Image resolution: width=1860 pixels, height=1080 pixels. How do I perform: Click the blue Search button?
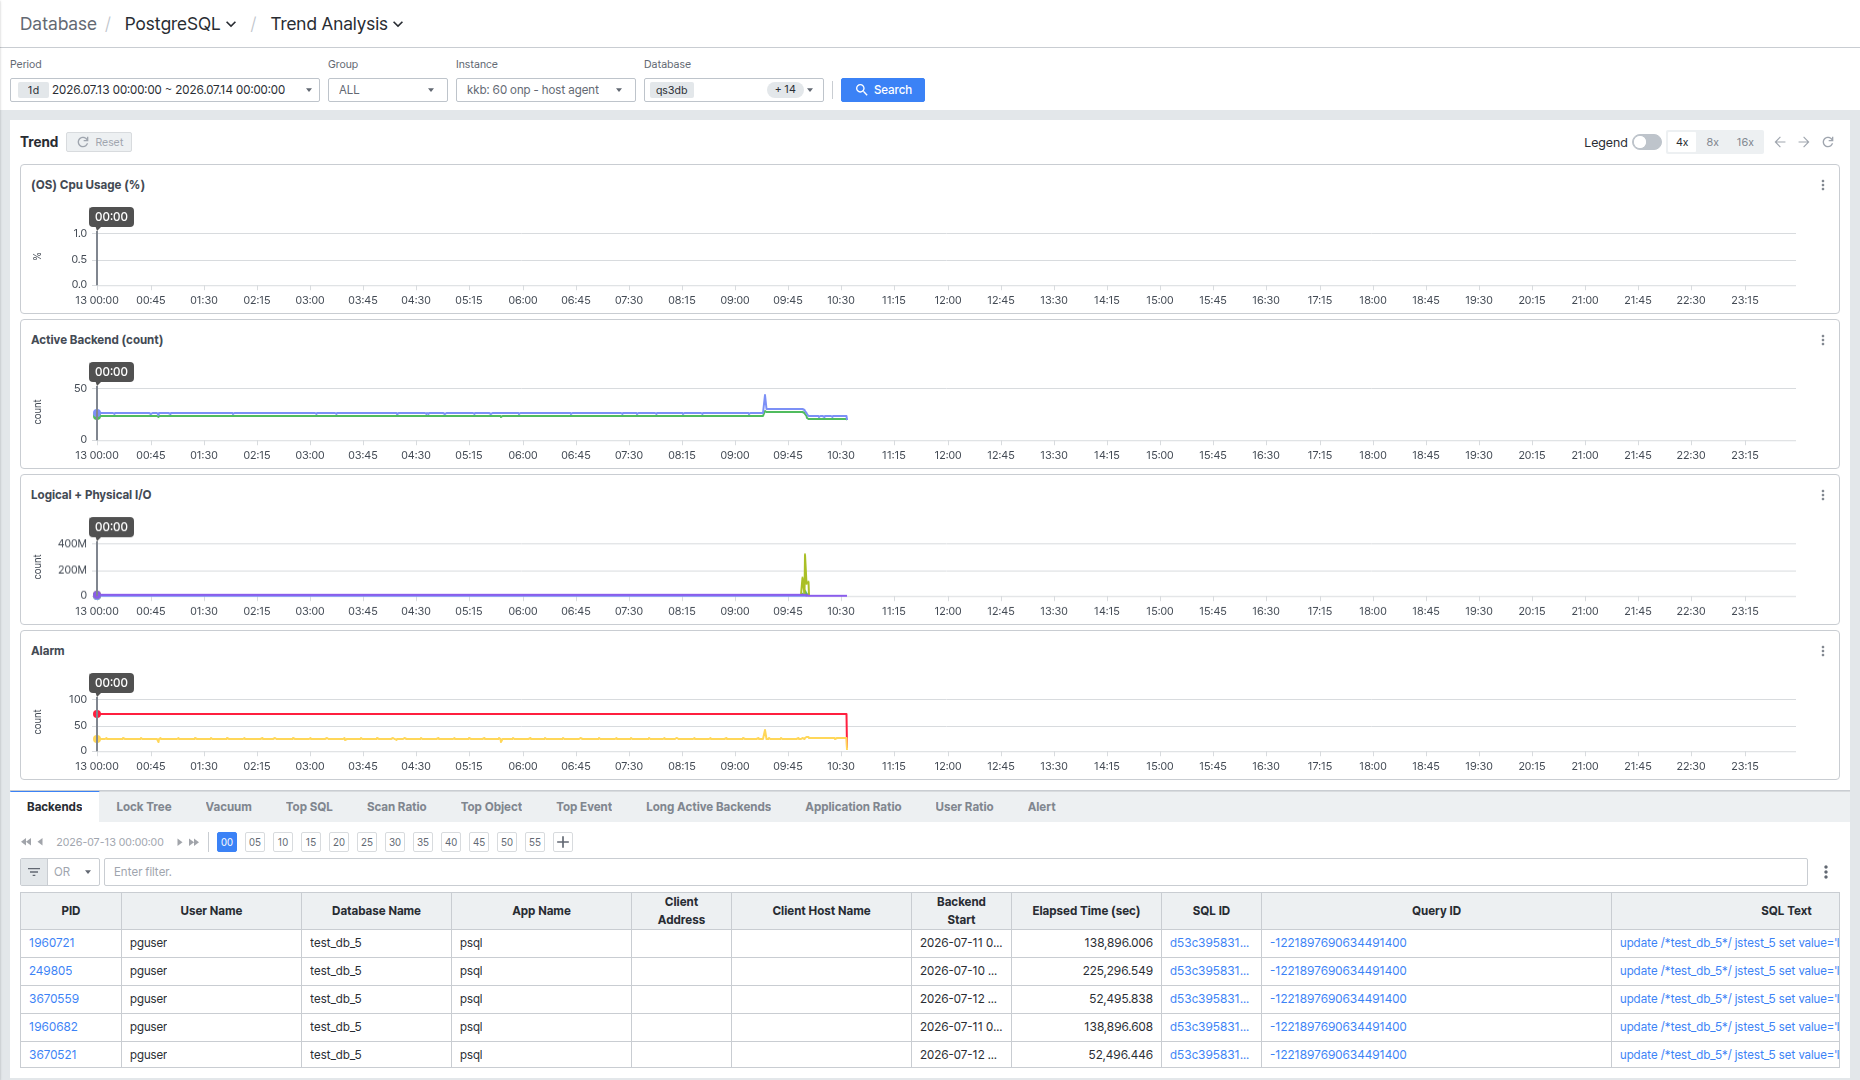tap(883, 90)
